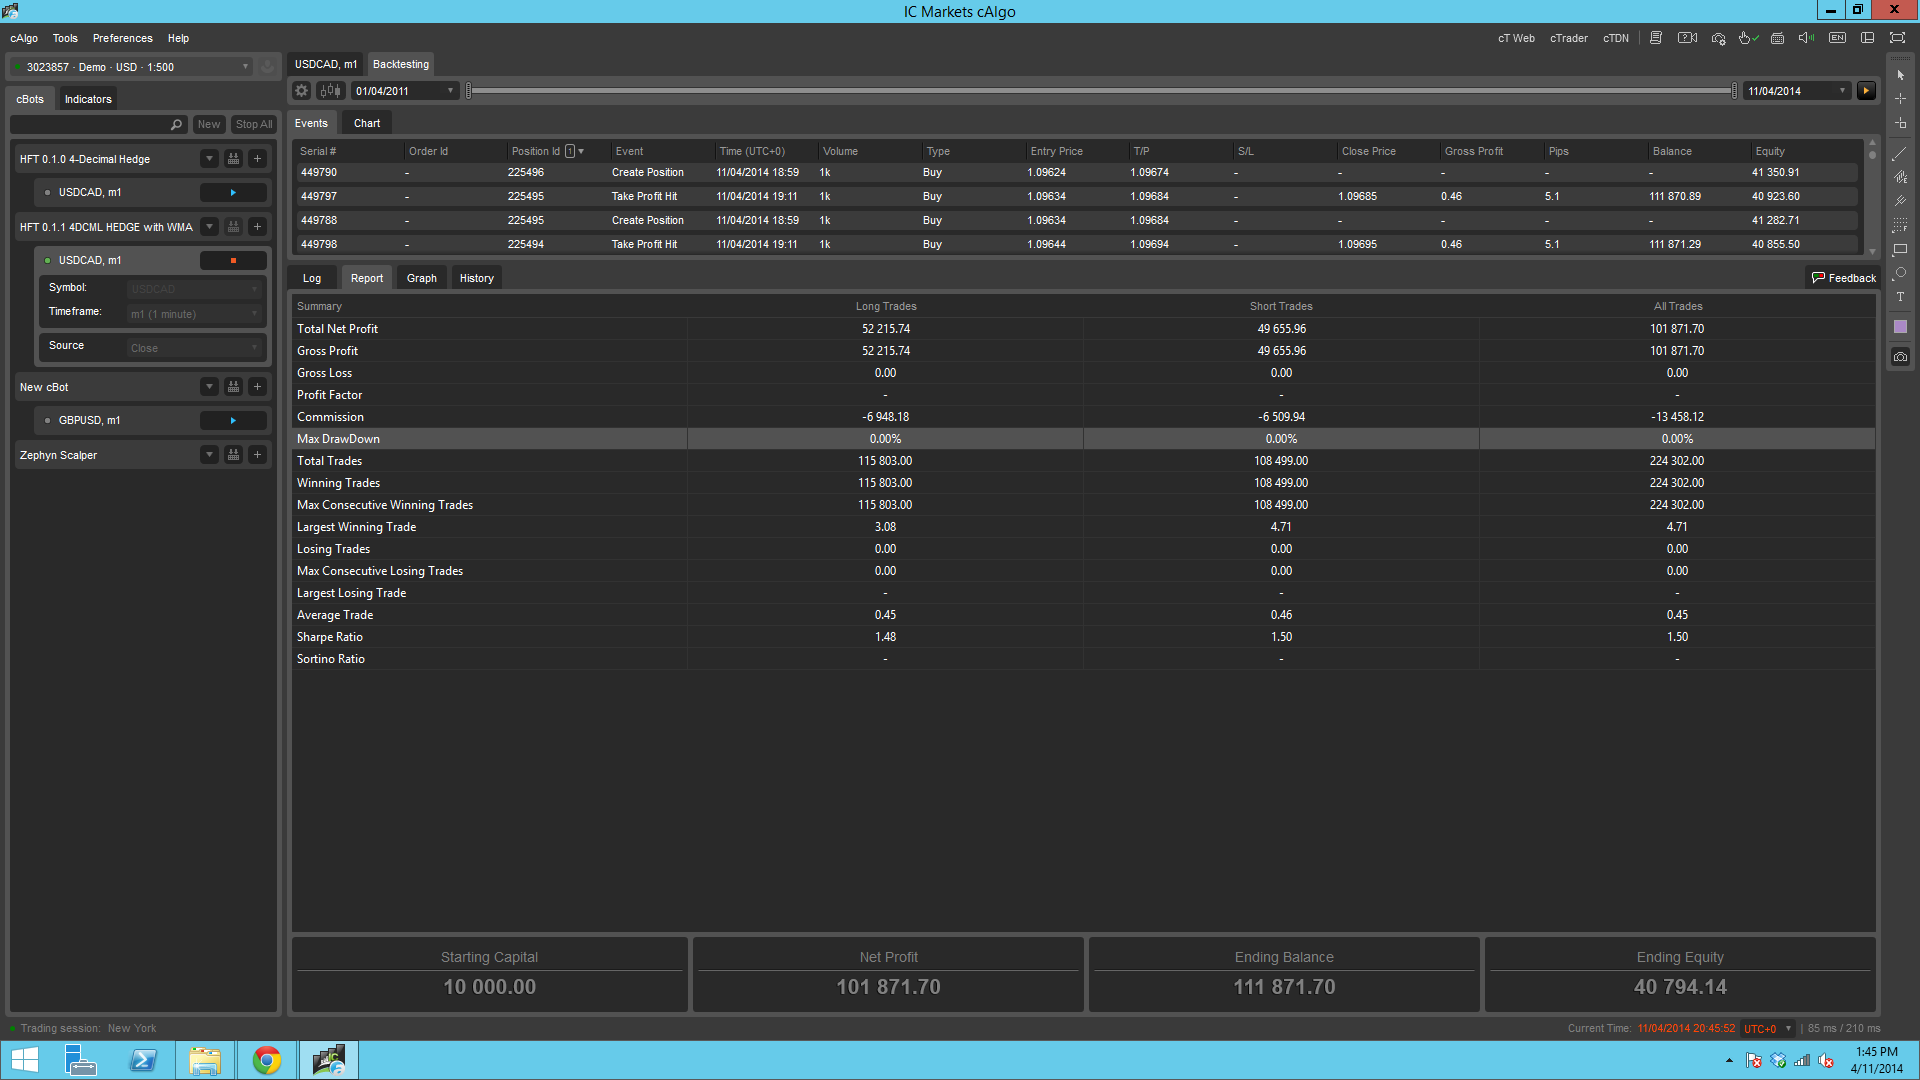Open the purple drawing color swatch
Screen dimensions: 1920x1080
click(1900, 327)
